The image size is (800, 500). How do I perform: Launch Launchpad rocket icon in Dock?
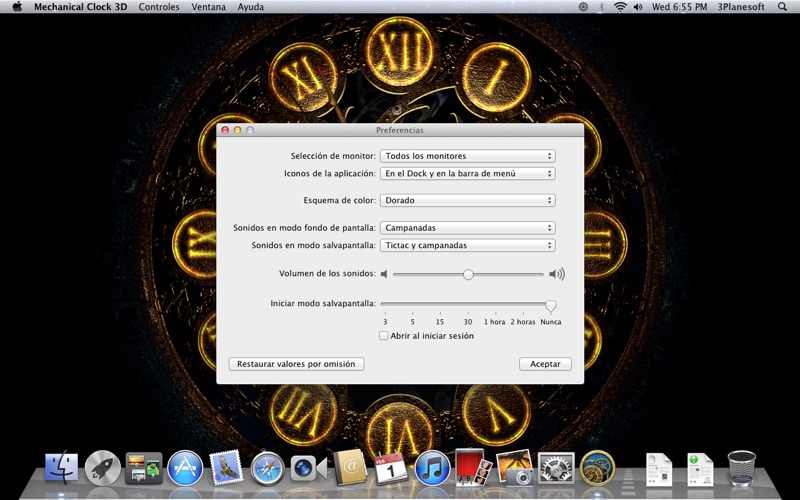coord(103,467)
